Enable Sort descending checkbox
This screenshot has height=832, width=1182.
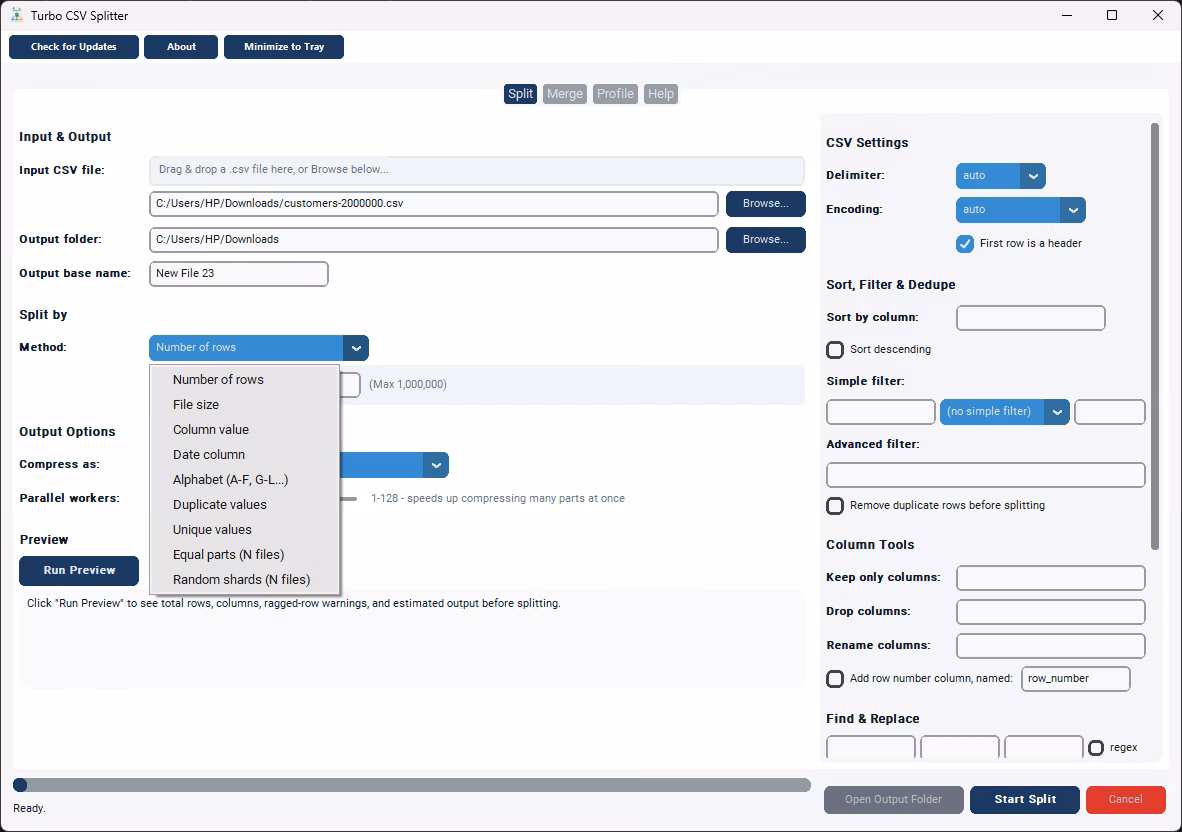tap(835, 350)
